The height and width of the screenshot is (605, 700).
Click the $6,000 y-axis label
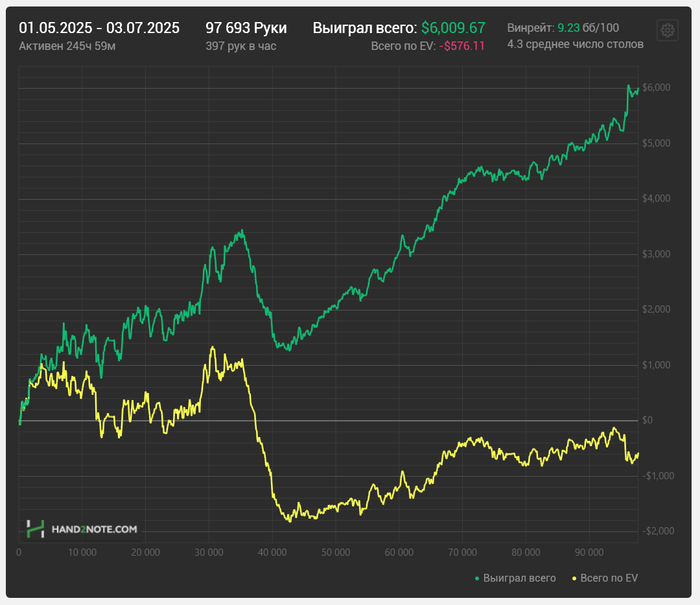click(656, 88)
